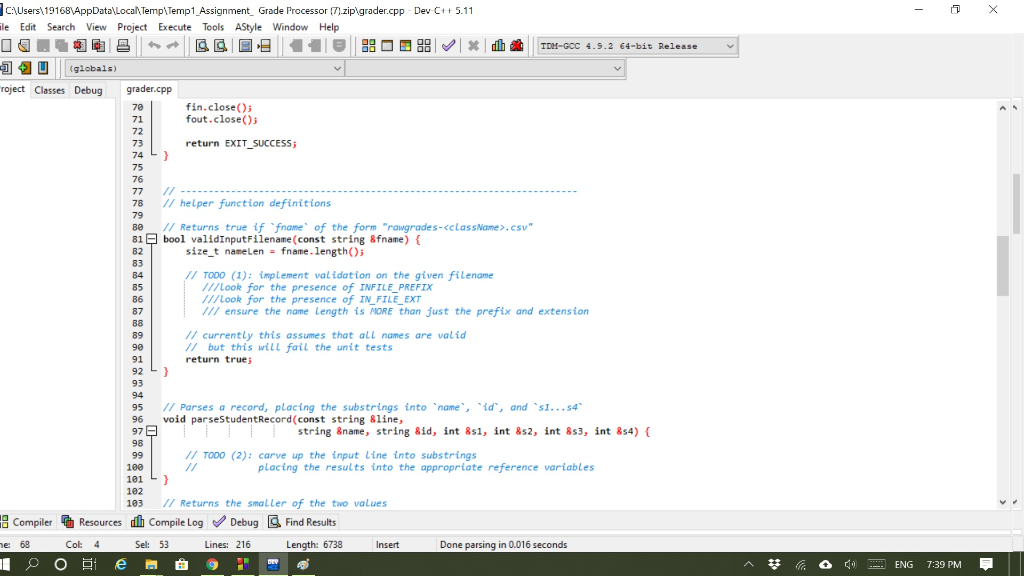Viewport: 1024px width, 576px height.
Task: Click the vertical scrollbar thumb
Action: 1002,266
